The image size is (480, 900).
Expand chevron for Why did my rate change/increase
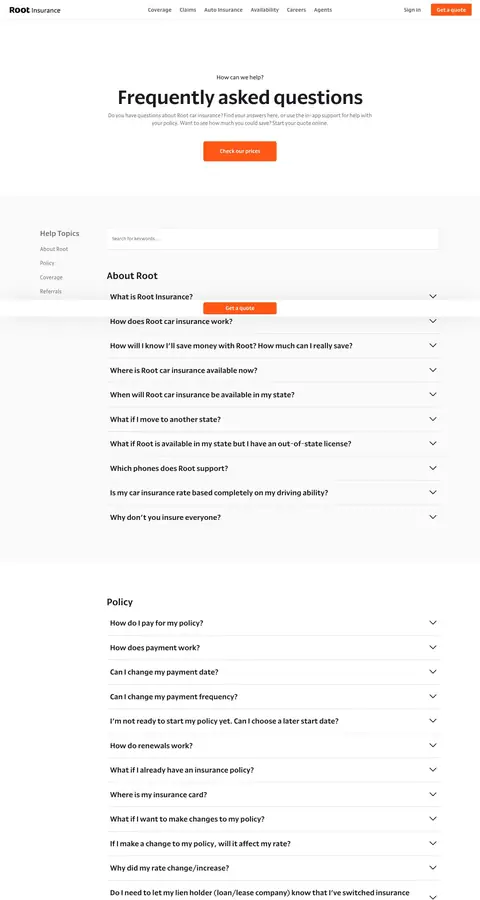[433, 868]
